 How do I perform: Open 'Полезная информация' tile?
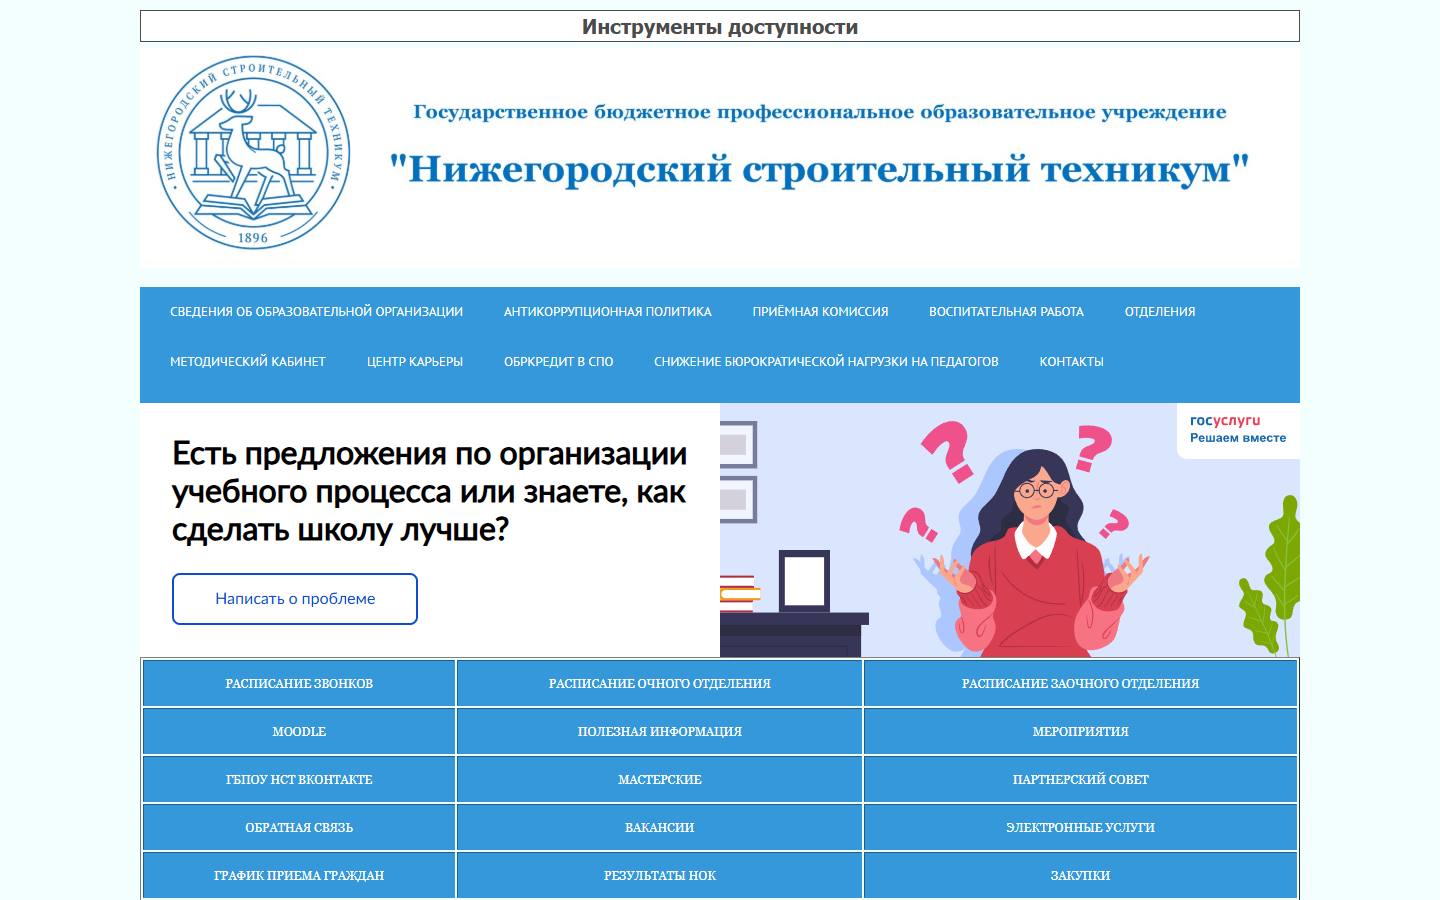(x=660, y=731)
